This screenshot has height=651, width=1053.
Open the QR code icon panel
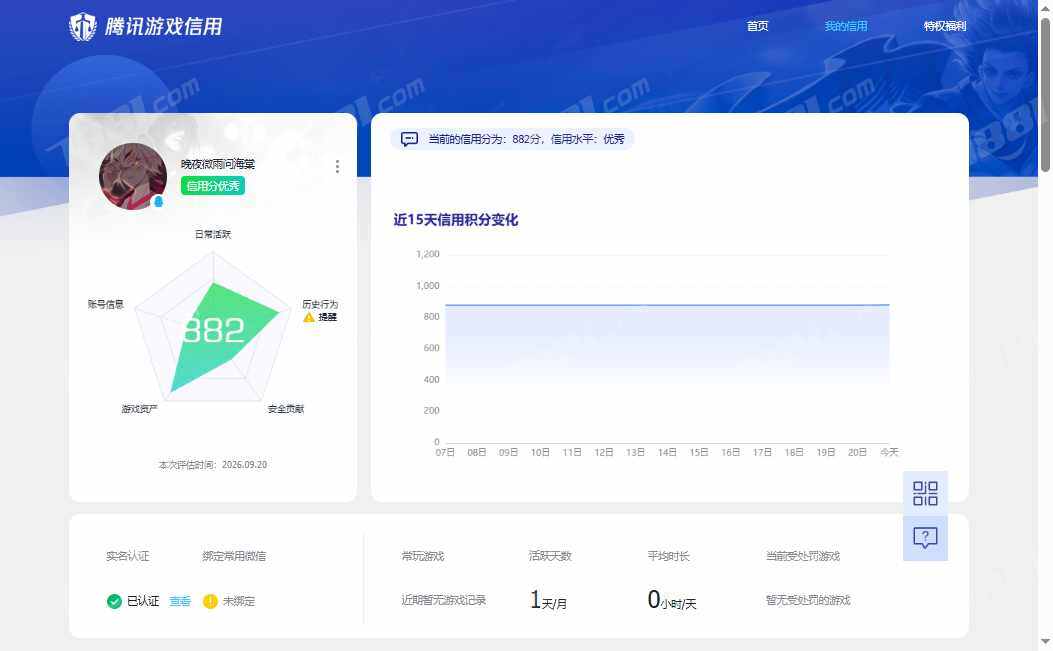(x=925, y=493)
